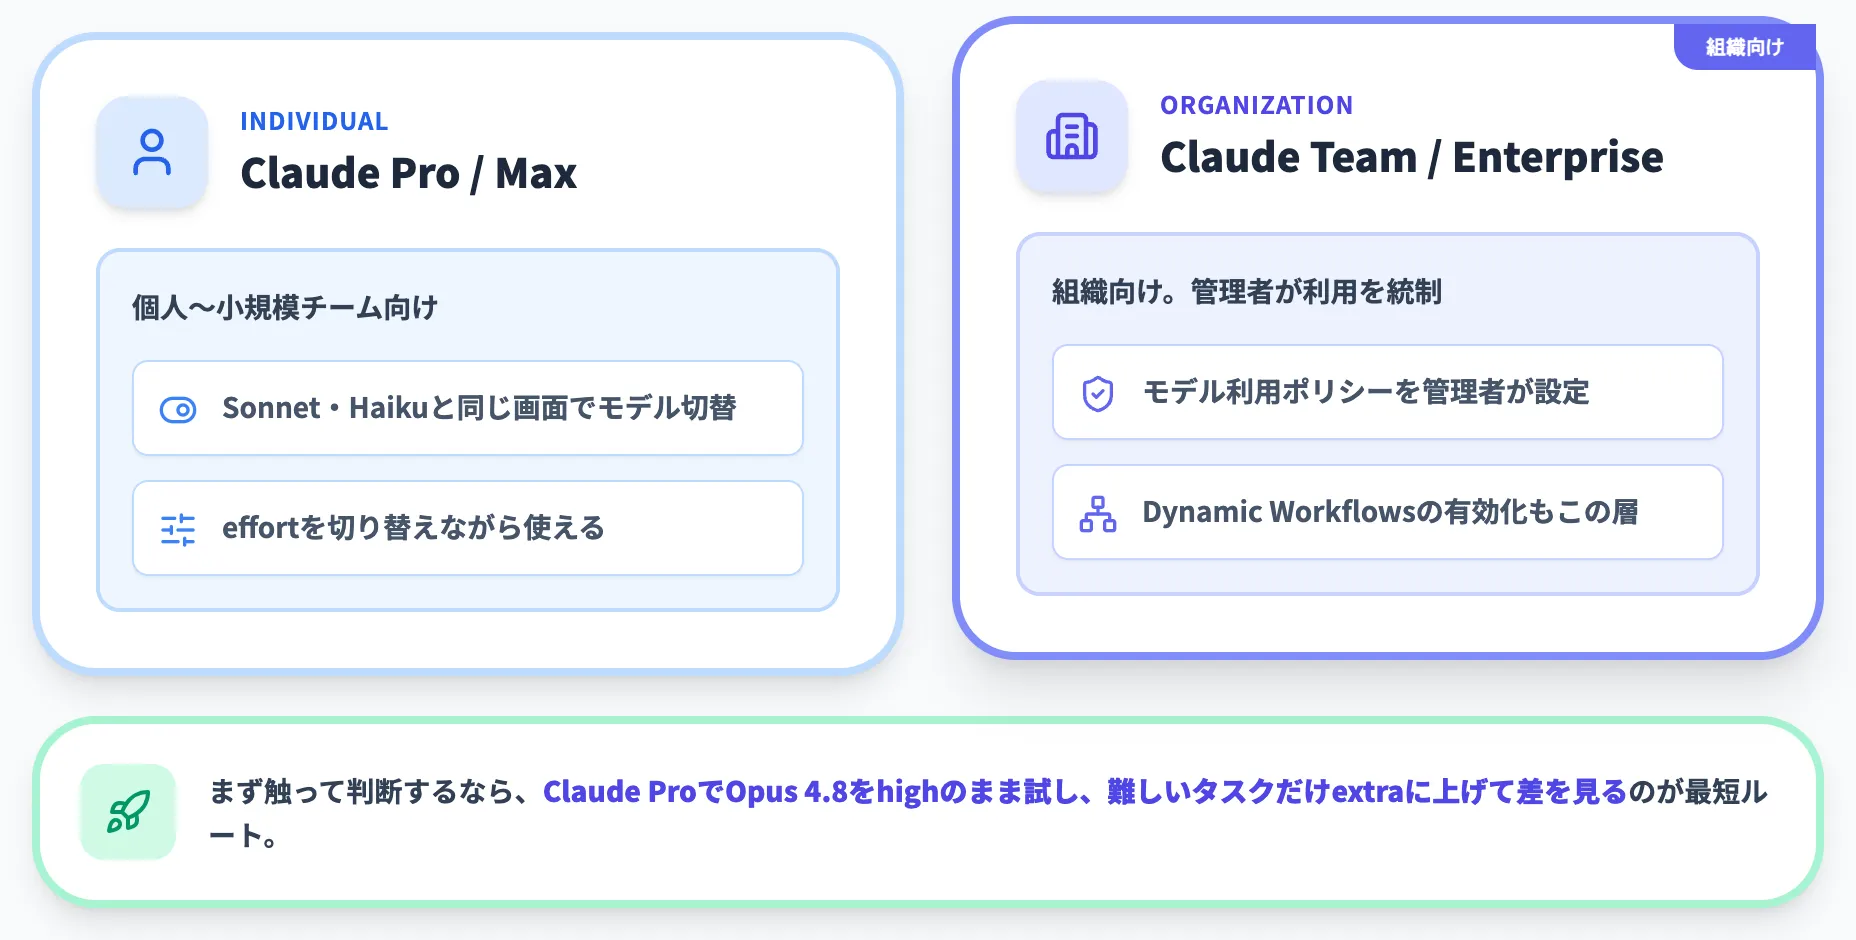The width and height of the screenshot is (1856, 940).
Task: Click the モデル利用ポリシーを管理者が設定 row
Action: click(1388, 392)
